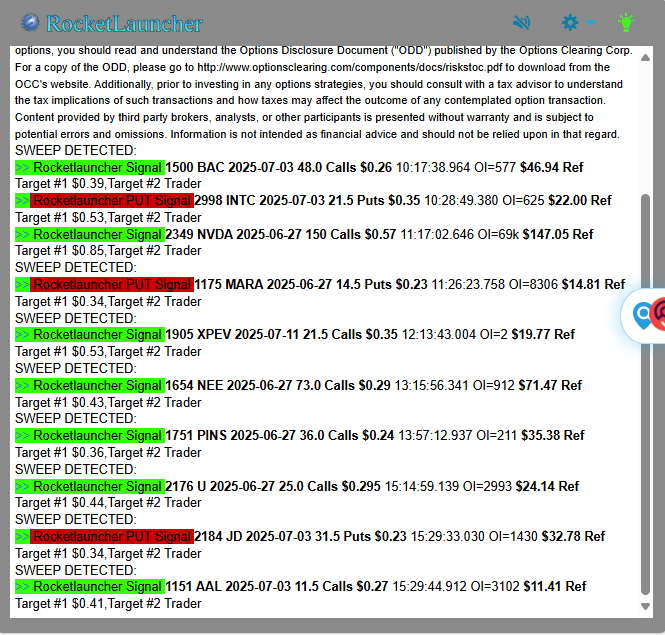
Task: Click timestamp '12:13:43.004 OI=2'
Action: pyautogui.click(x=455, y=335)
